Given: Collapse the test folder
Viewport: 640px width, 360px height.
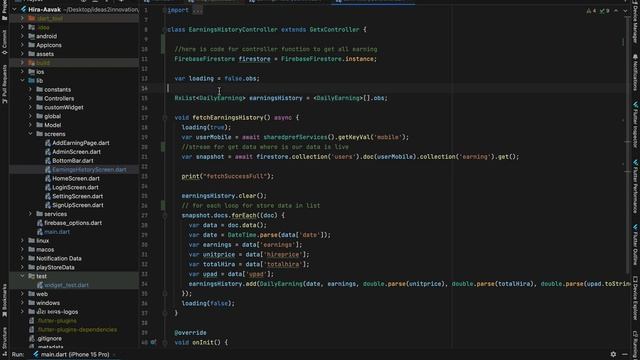Looking at the screenshot, I should coord(22,276).
